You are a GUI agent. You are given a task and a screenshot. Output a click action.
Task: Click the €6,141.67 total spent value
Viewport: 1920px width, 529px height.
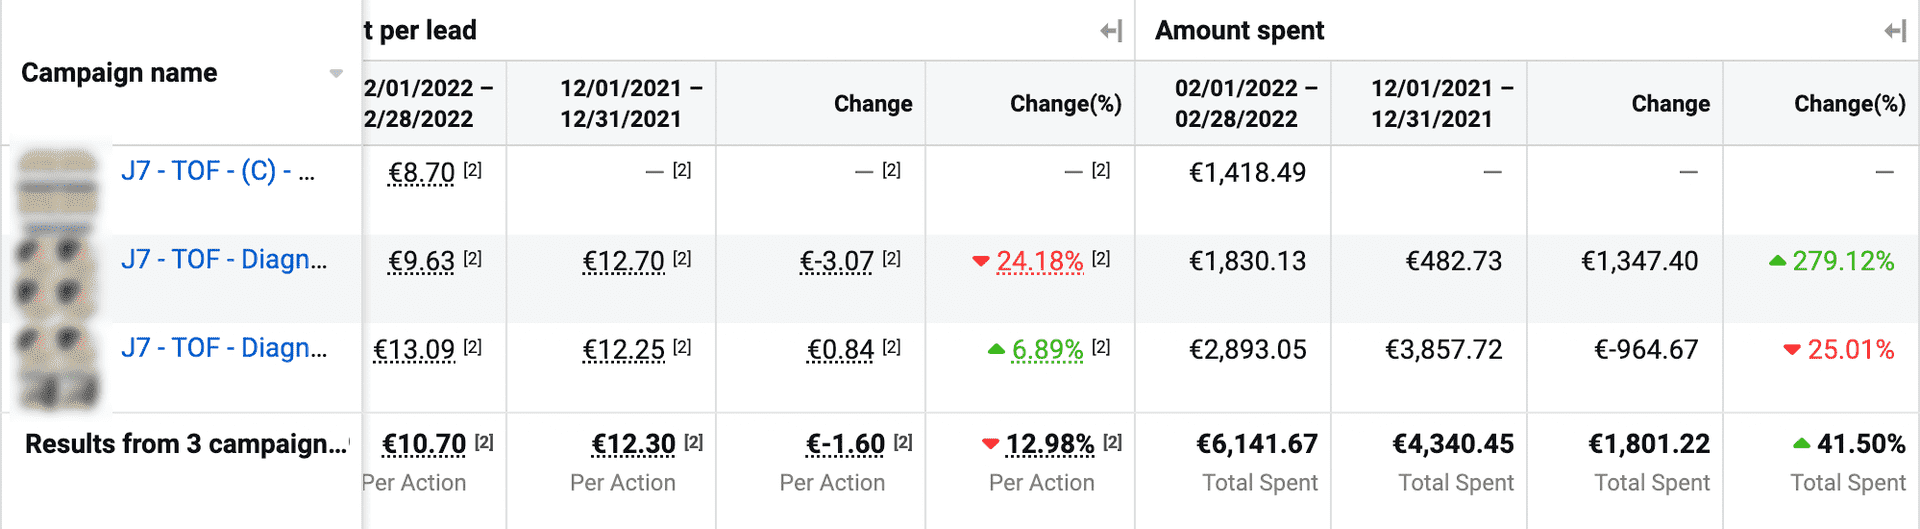coord(1256,444)
